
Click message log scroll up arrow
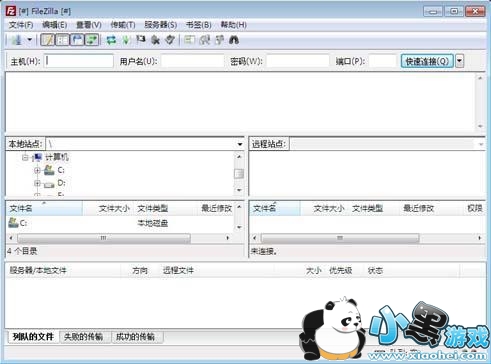480,78
